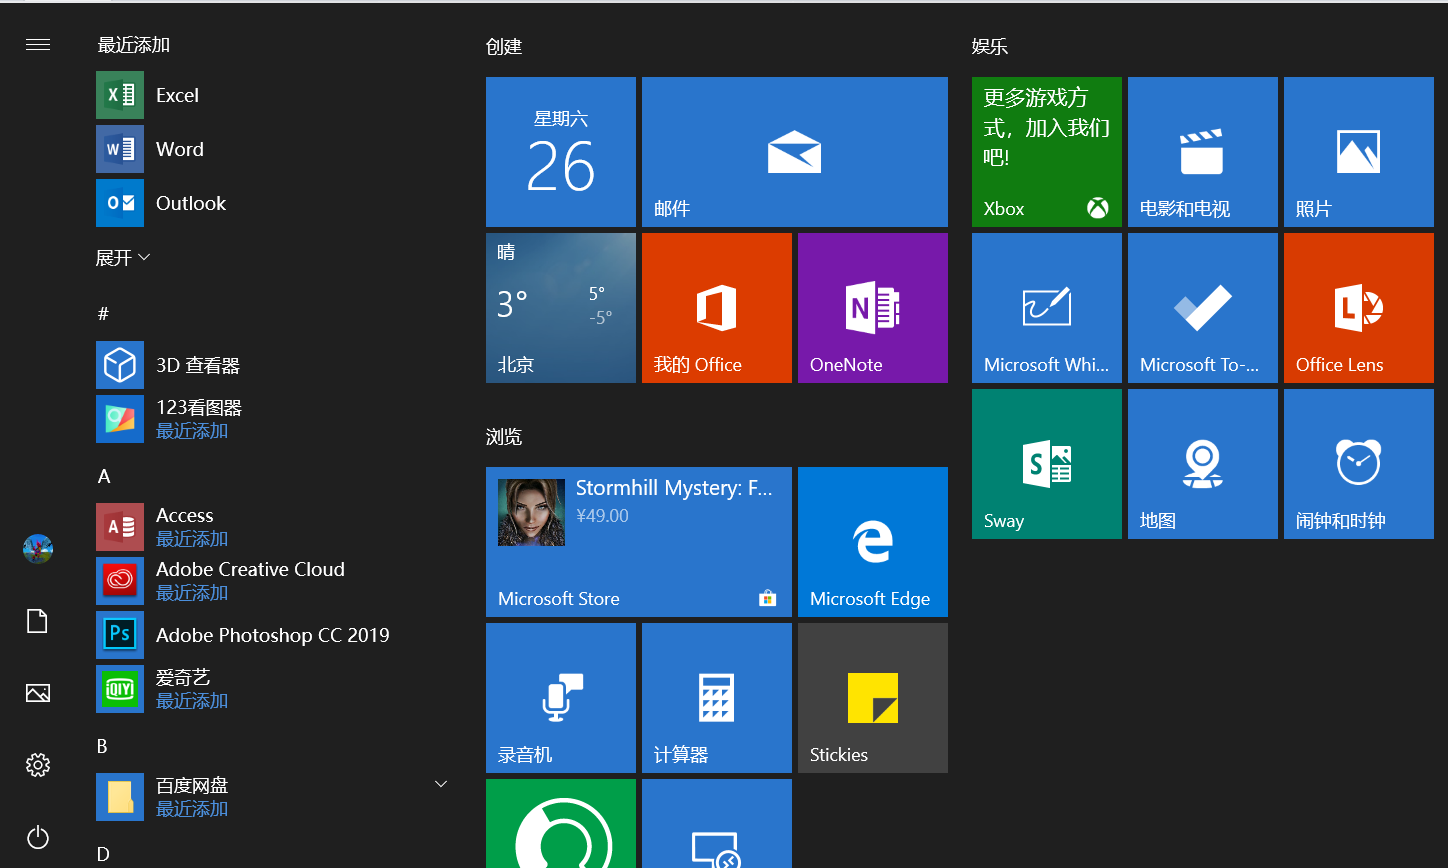Click the # letter group header
The width and height of the screenshot is (1448, 868).
click(103, 314)
